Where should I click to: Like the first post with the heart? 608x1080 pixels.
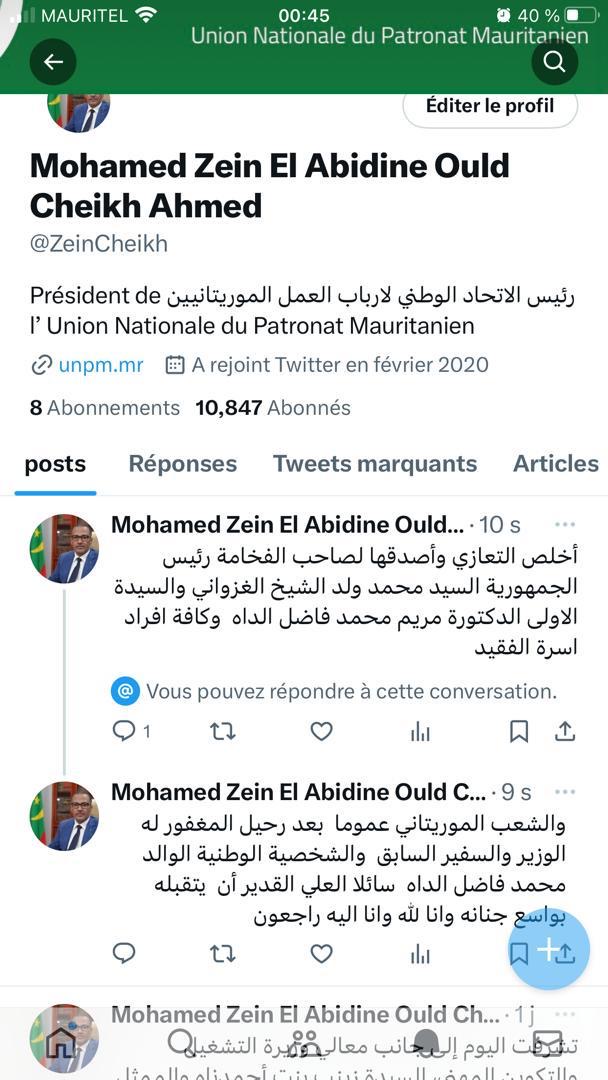click(321, 732)
